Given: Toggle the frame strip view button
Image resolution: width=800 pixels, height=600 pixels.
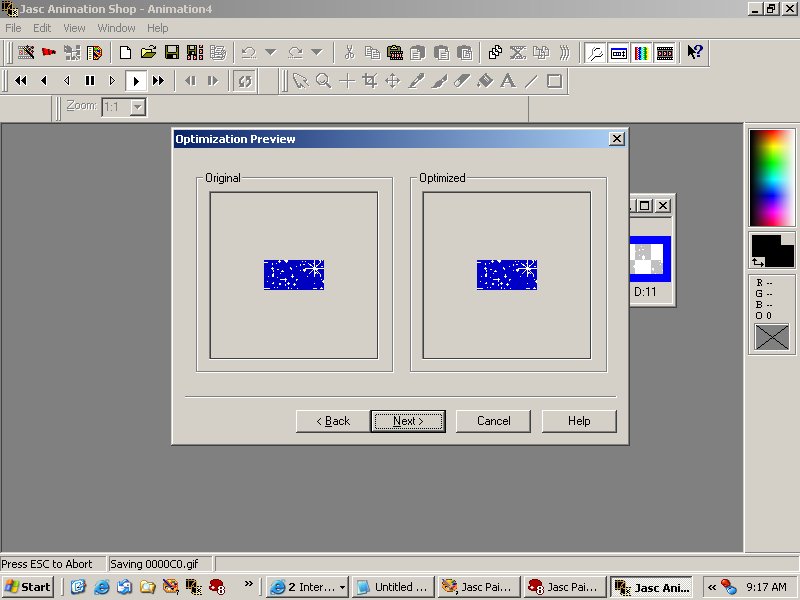Looking at the screenshot, I should tap(665, 53).
